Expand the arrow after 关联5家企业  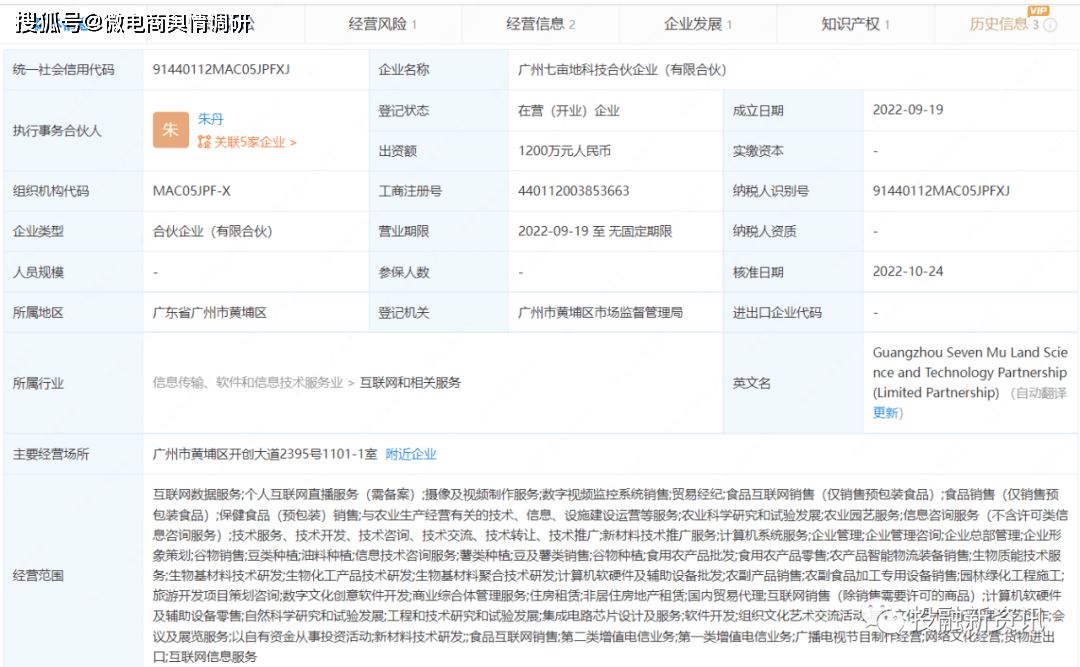tap(293, 142)
